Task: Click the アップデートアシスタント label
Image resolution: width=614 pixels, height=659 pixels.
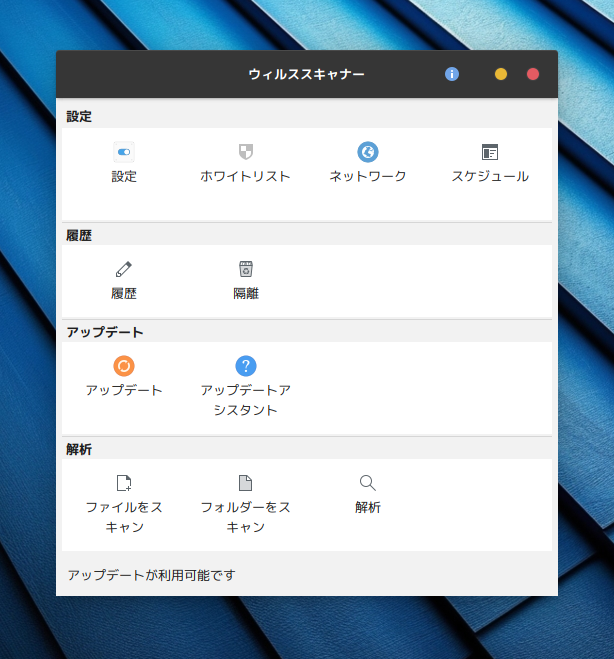Action: point(246,400)
